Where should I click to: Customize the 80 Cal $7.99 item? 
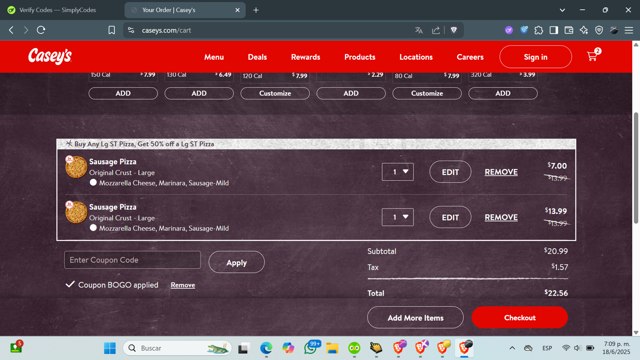click(x=427, y=93)
